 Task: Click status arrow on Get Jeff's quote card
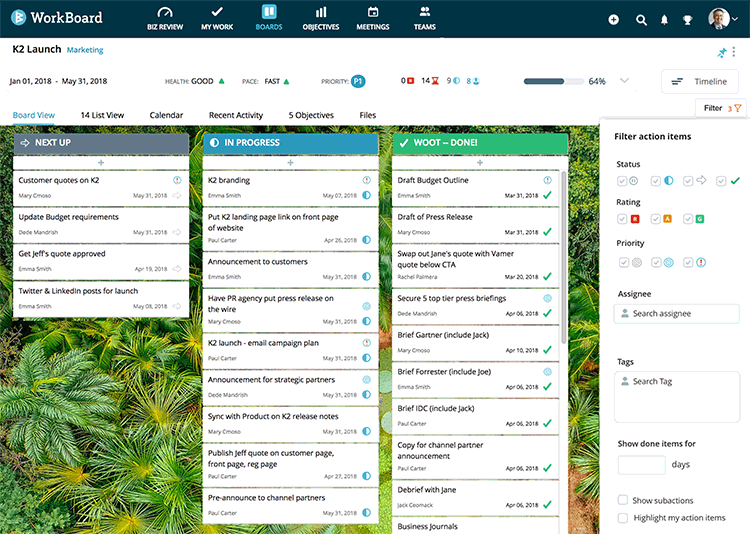[x=177, y=269]
